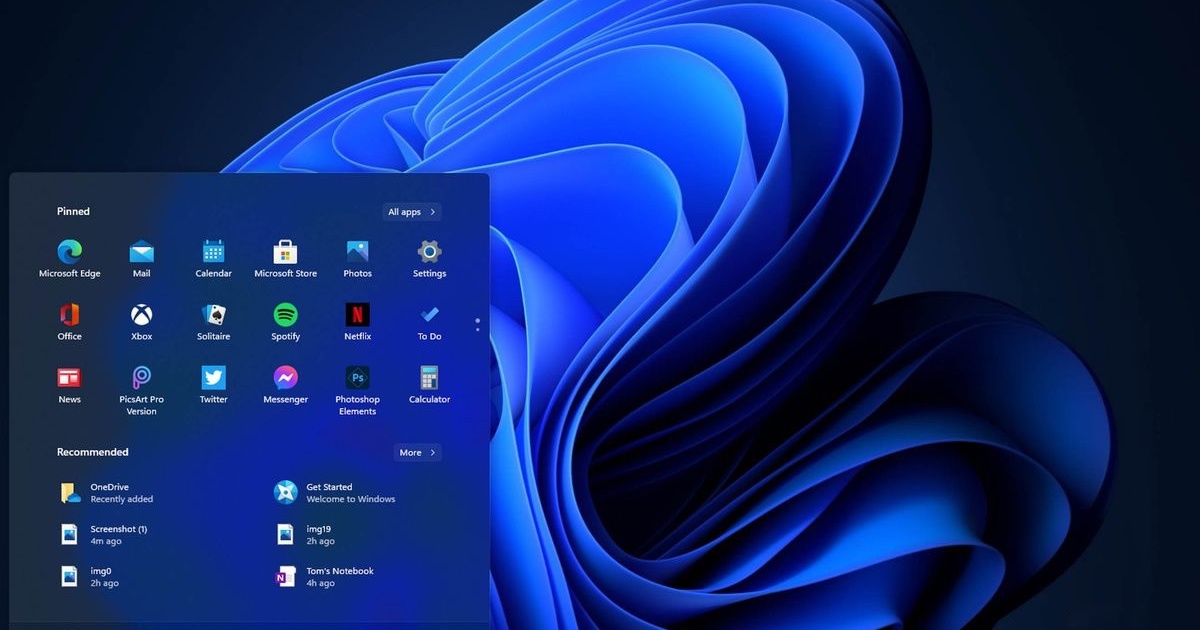Launch Spotify from pinned apps
Screen dimensions: 1200x630
pos(285,322)
